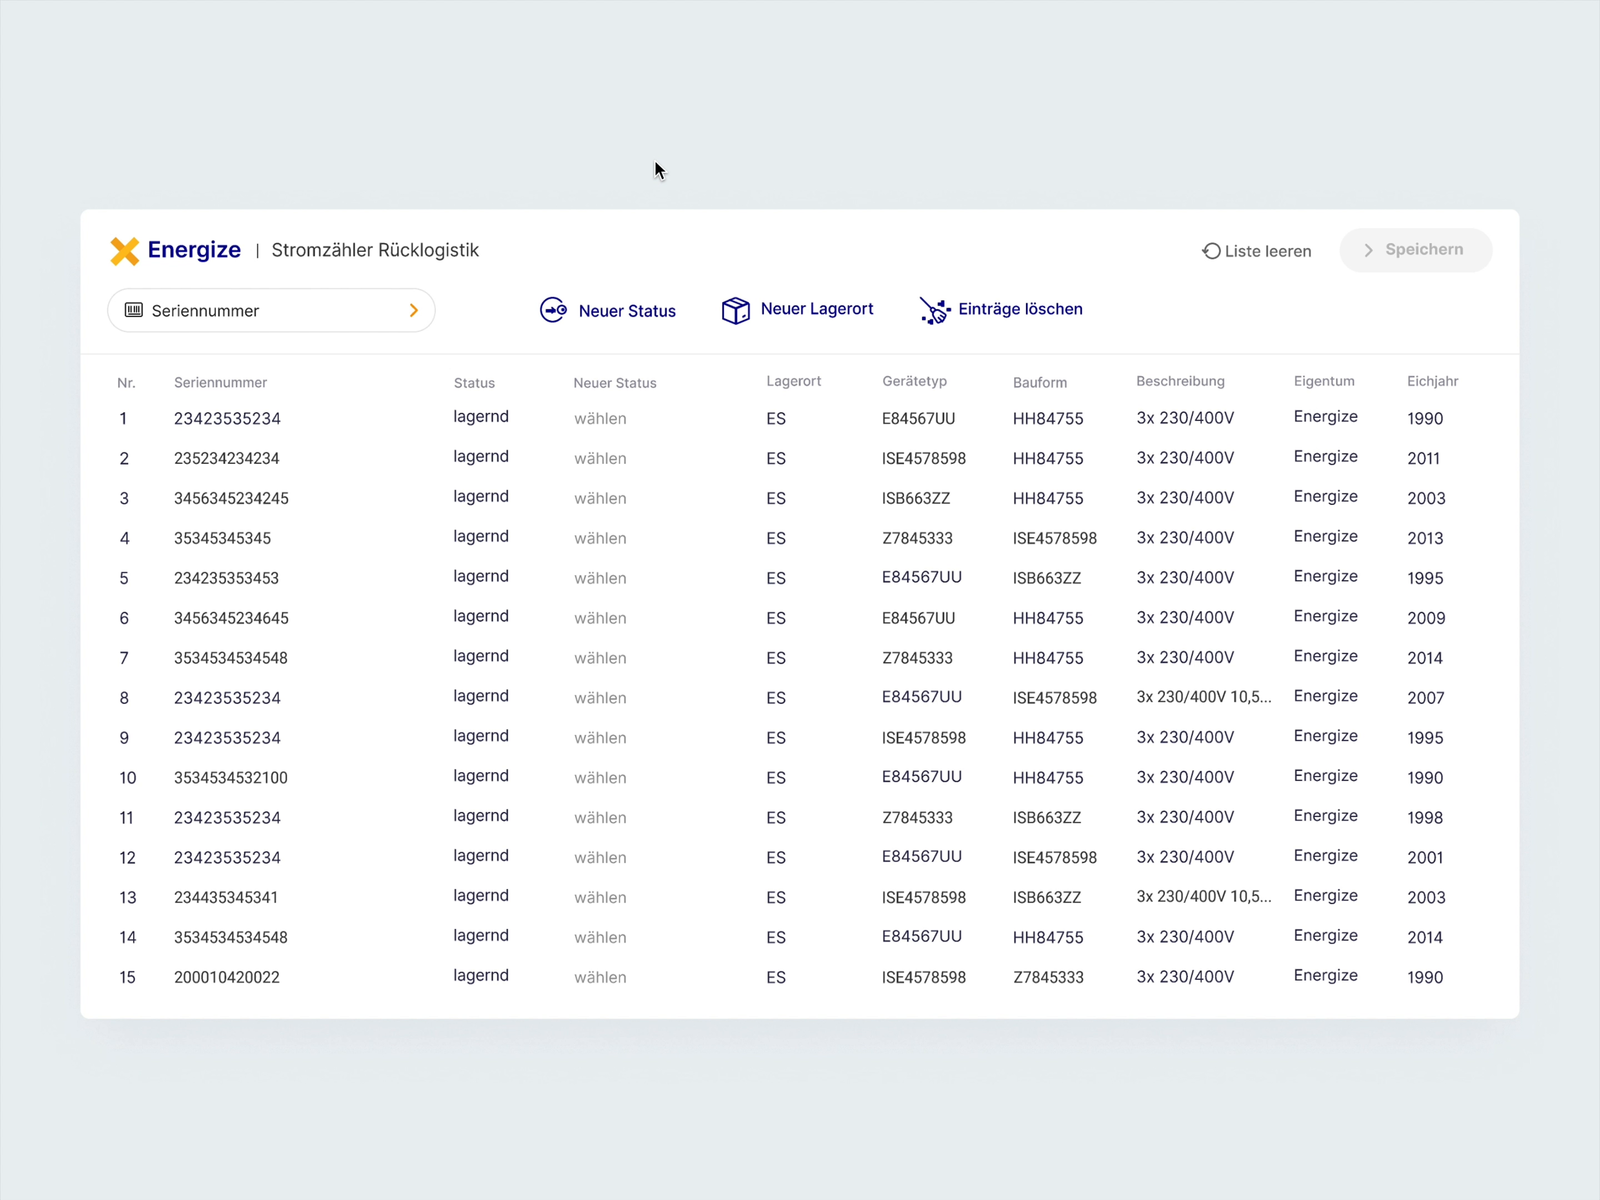Select the Neuer Status arrow-circle icon

tap(554, 310)
